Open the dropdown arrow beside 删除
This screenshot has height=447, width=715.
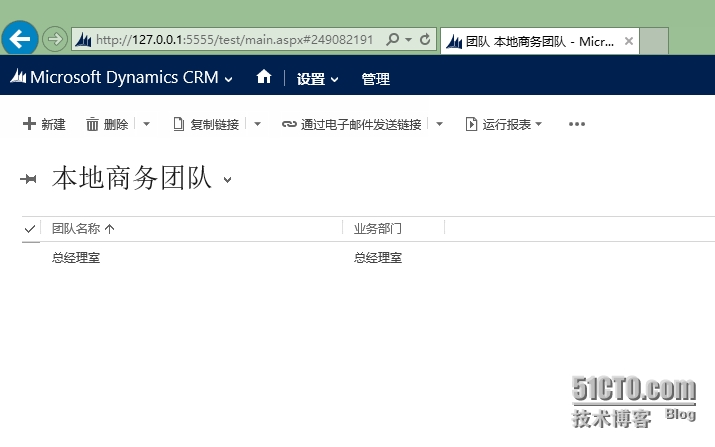[x=146, y=124]
